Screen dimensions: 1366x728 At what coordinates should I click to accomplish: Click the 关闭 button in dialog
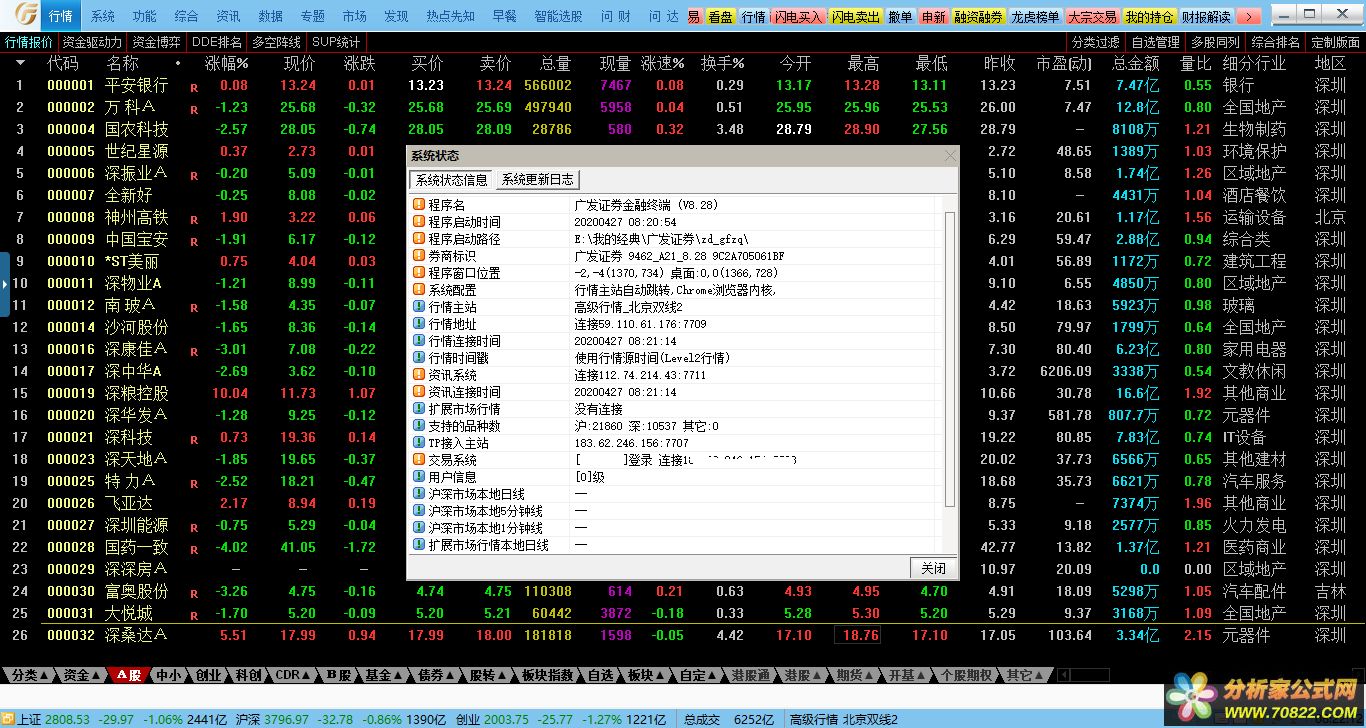tap(933, 568)
